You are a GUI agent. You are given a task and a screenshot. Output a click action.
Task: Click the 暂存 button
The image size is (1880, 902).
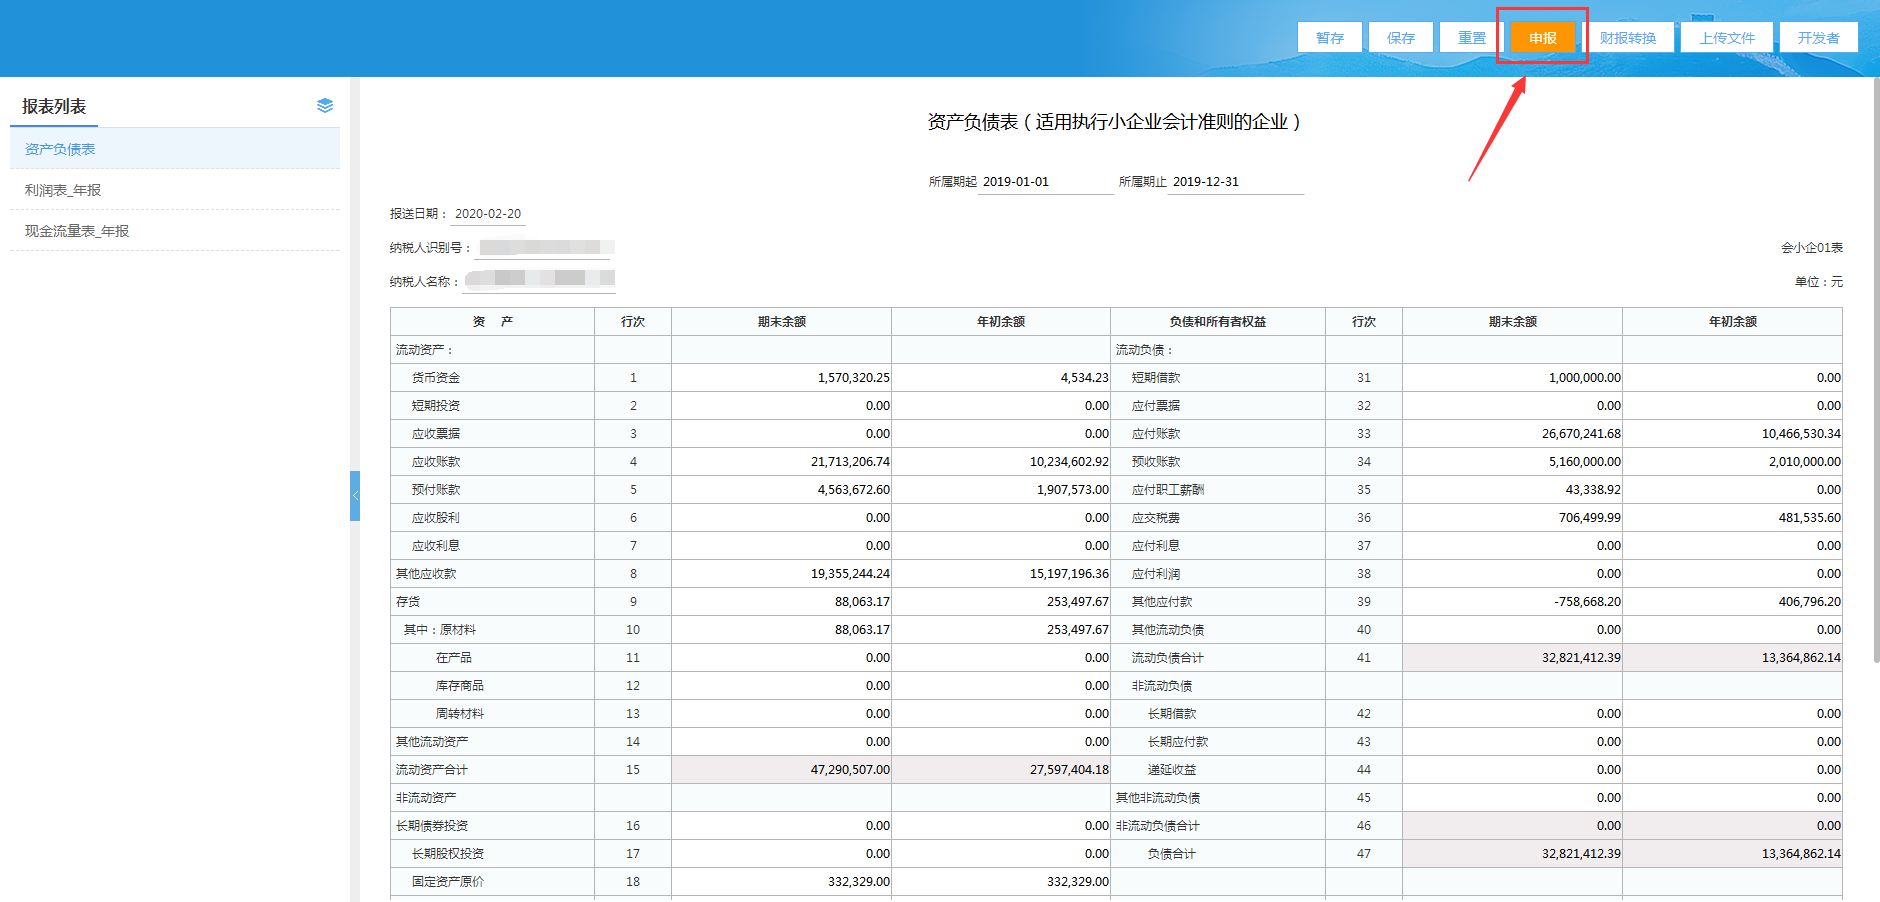click(x=1329, y=38)
